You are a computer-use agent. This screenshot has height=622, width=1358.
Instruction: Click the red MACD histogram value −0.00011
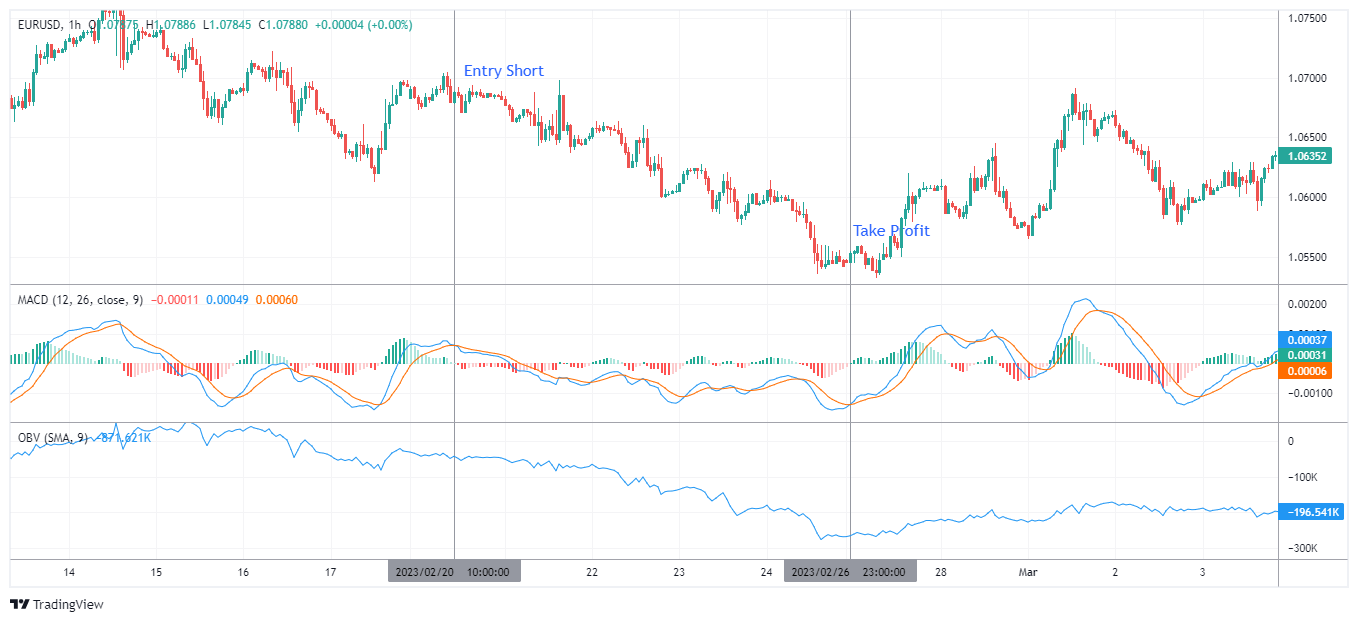(x=175, y=299)
